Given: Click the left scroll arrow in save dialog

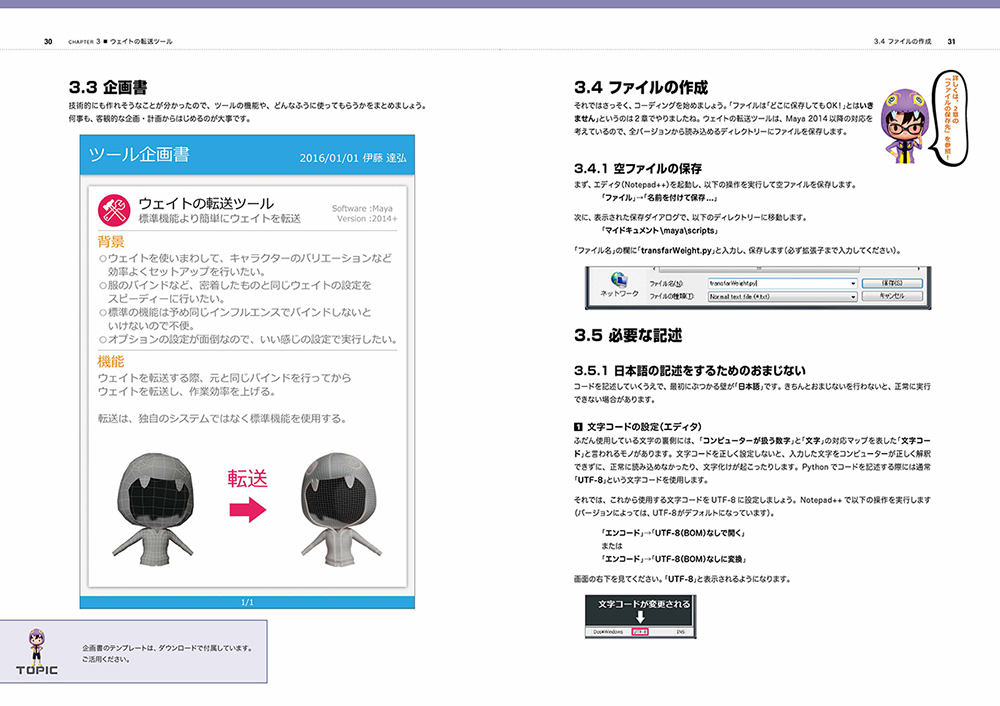Looking at the screenshot, I should point(653,270).
